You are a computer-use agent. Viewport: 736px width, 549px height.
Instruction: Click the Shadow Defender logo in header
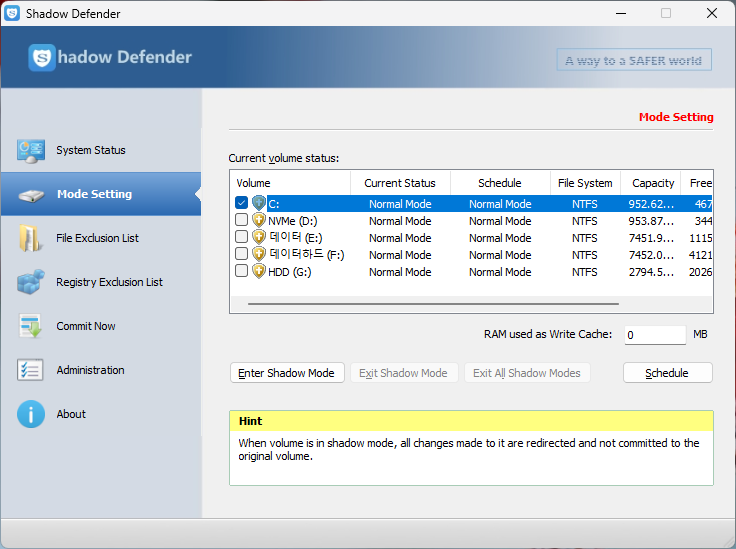(x=42, y=58)
